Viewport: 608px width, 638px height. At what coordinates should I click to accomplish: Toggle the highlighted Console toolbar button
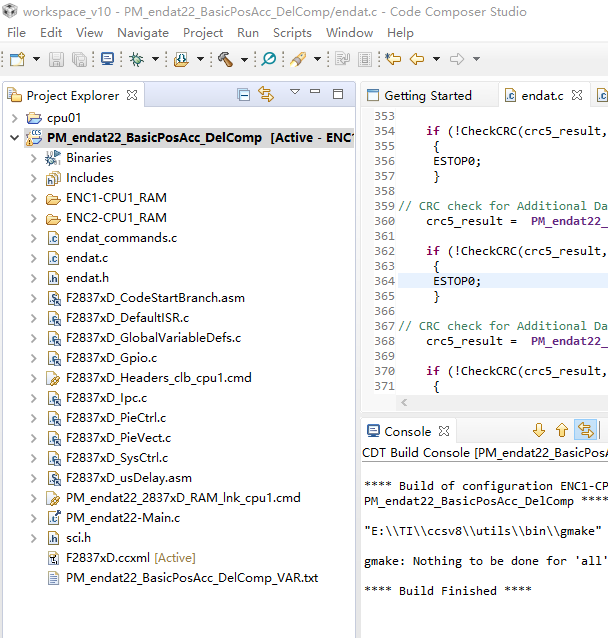click(585, 430)
